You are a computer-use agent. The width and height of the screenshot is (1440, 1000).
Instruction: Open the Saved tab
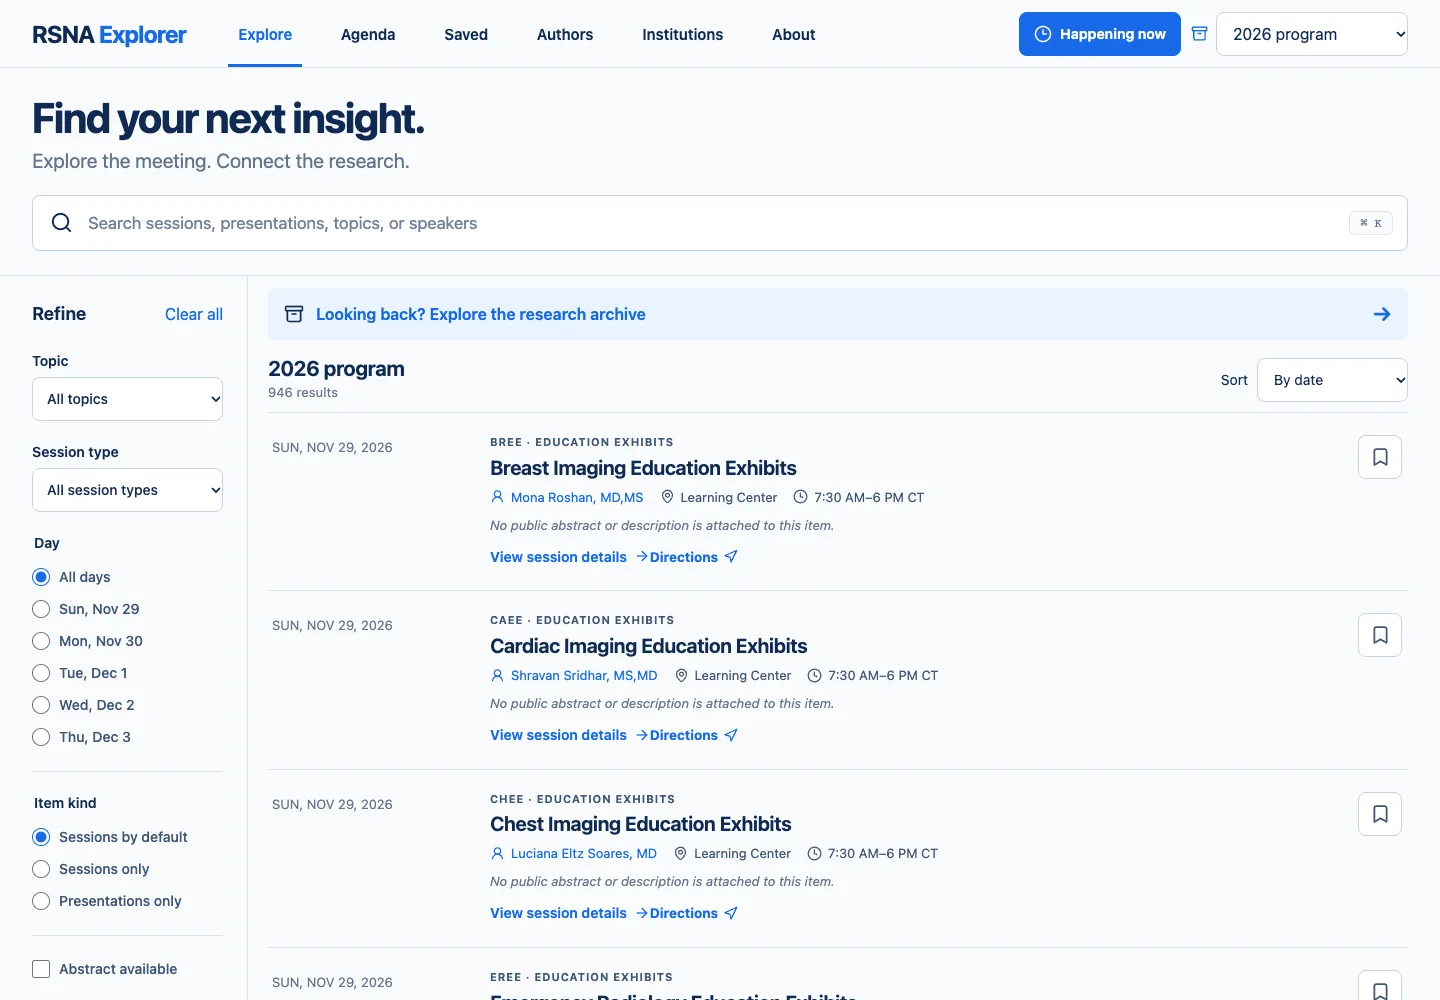tap(466, 34)
